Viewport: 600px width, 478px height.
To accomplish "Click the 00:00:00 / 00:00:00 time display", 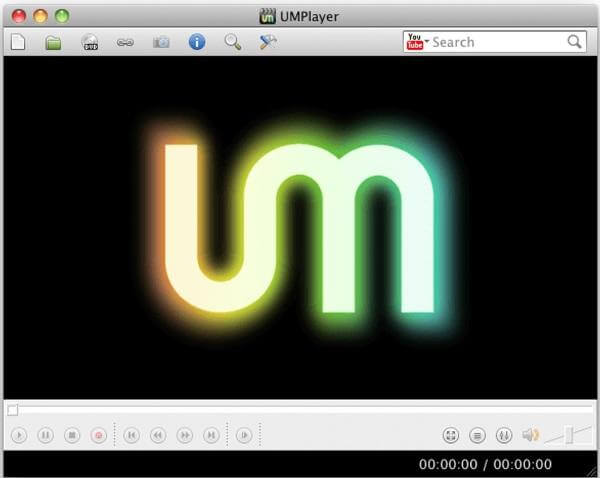I will pos(485,464).
